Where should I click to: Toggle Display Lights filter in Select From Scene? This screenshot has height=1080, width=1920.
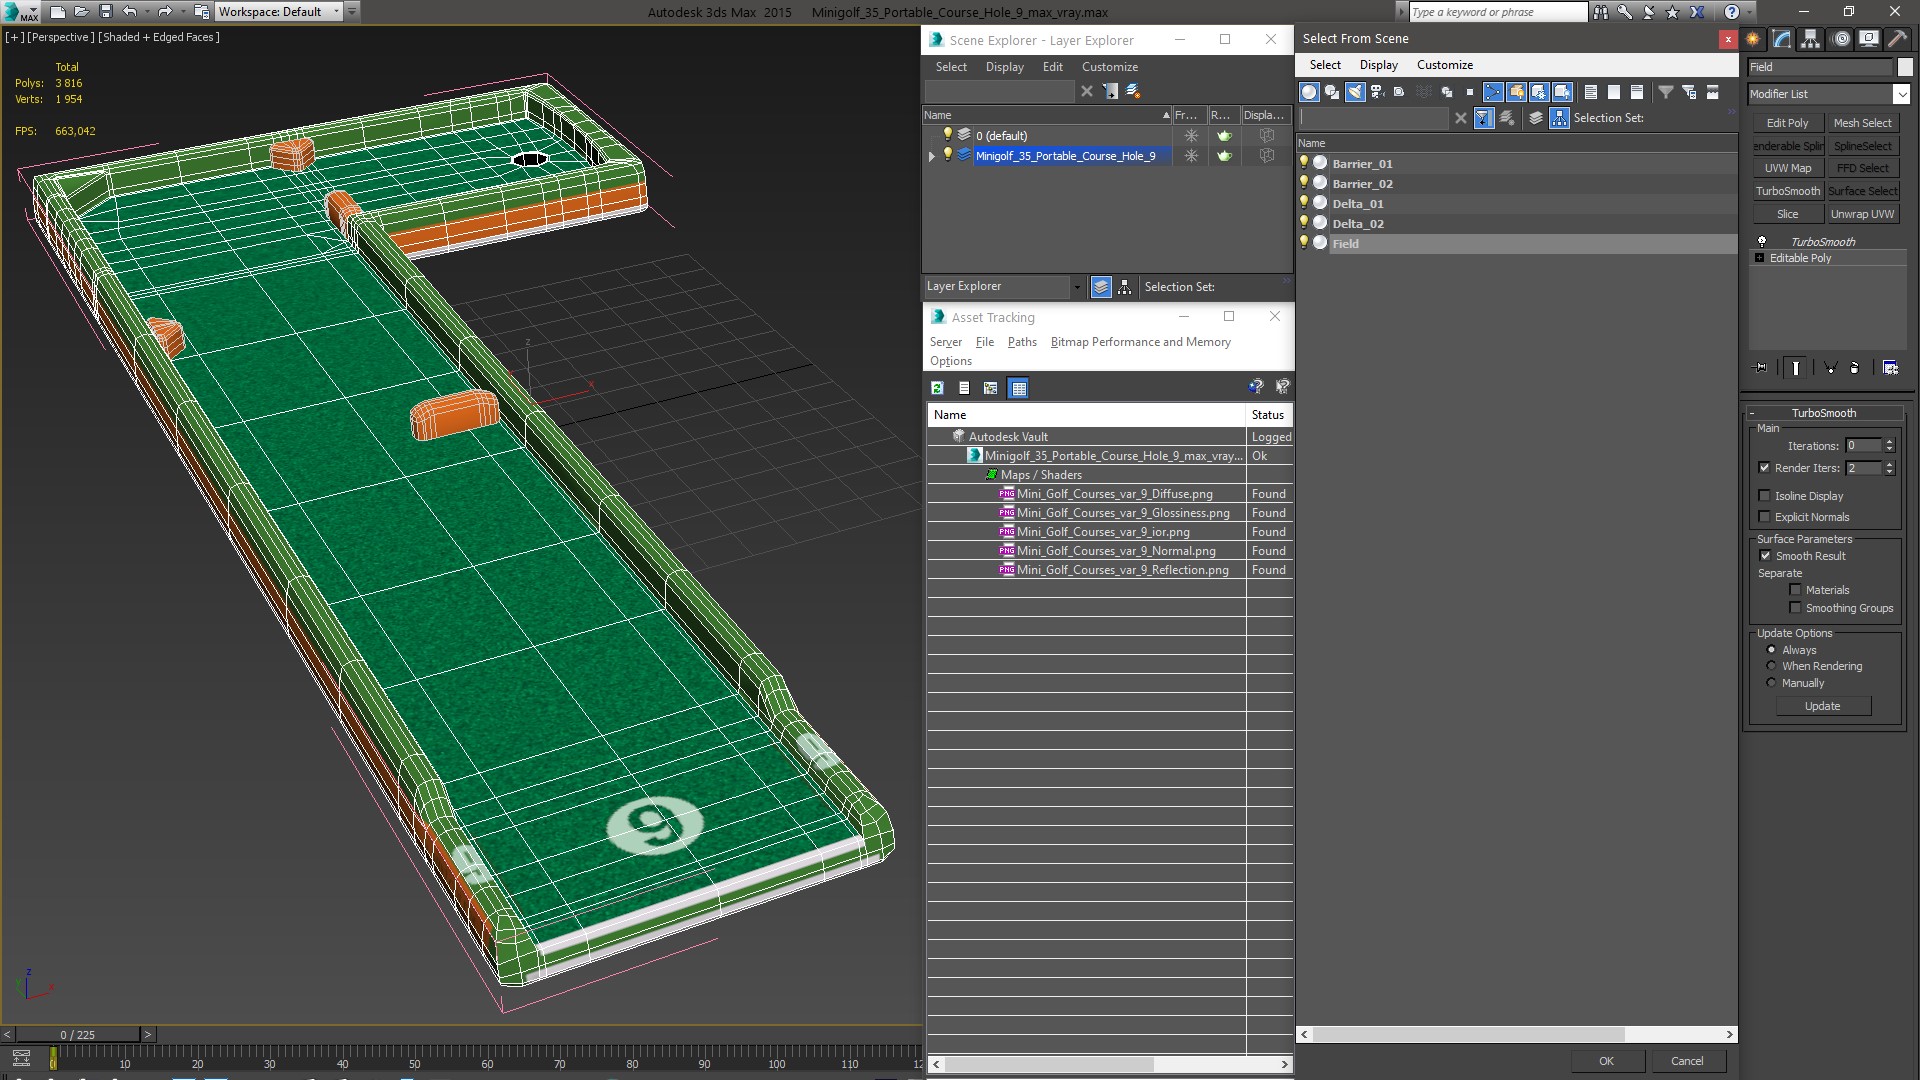tap(1354, 92)
